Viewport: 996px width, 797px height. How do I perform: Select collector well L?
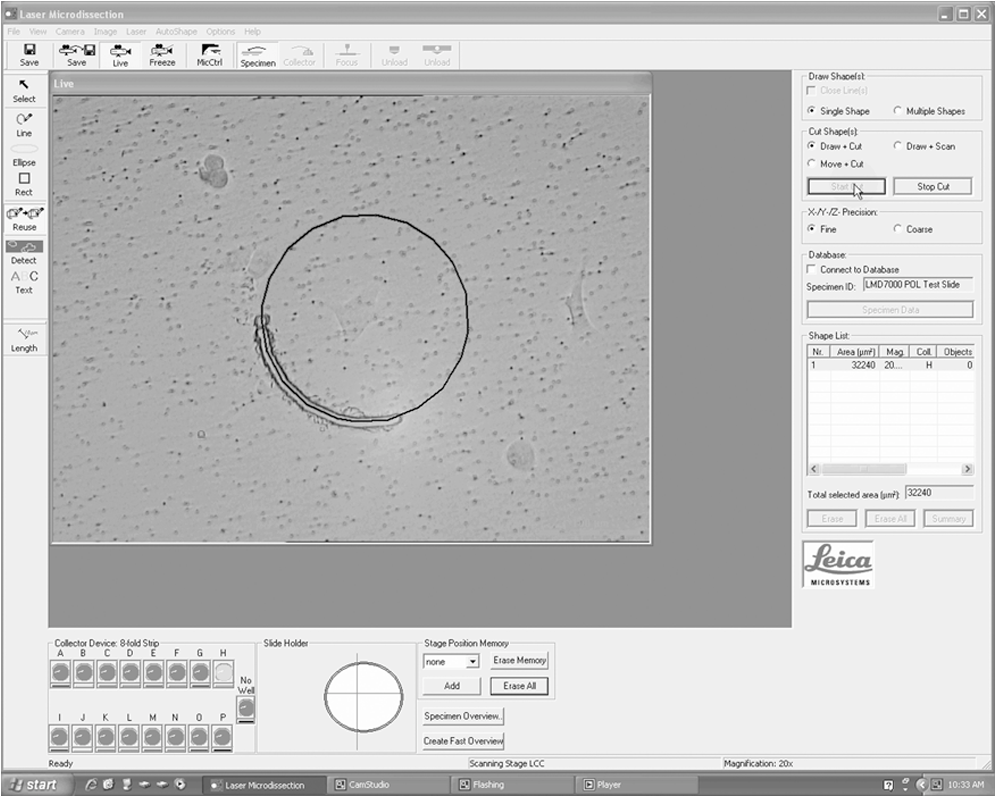(129, 738)
